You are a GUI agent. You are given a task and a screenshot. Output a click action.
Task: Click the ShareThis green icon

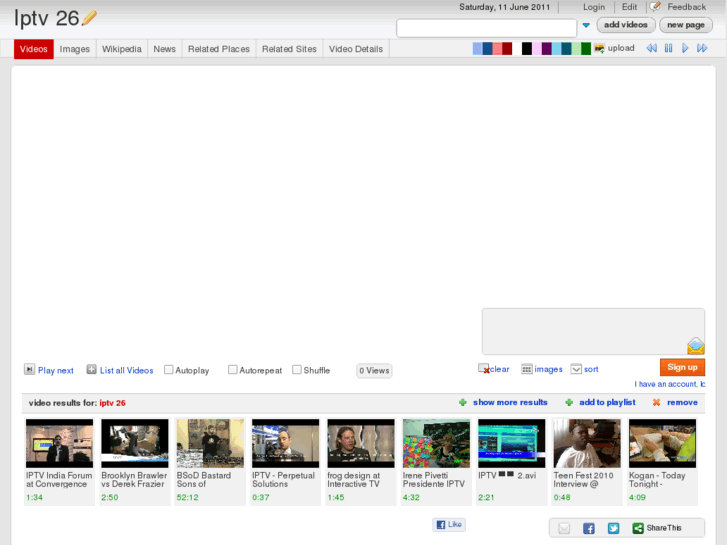(x=638, y=528)
